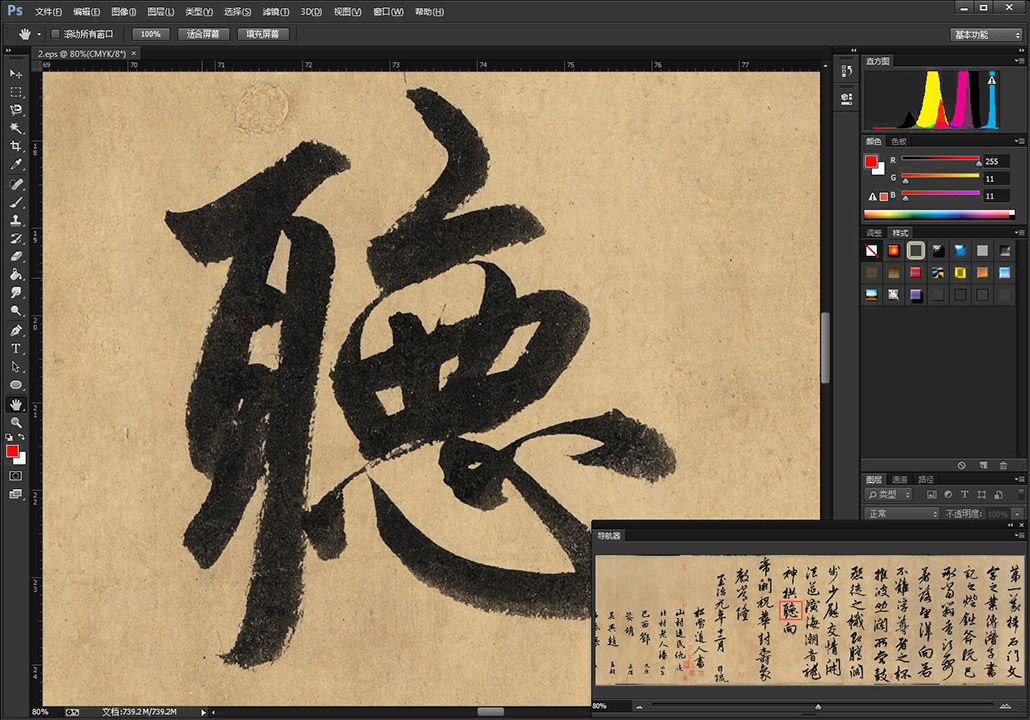Click the Navigator zoom in button

[x=1005, y=707]
